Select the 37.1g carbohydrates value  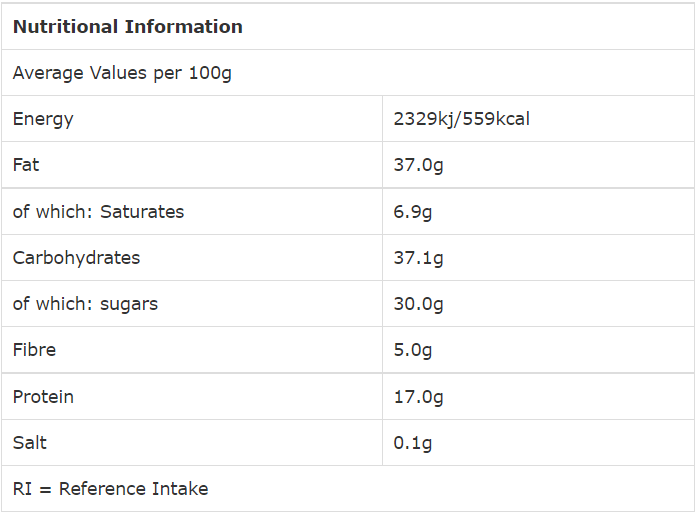coord(418,258)
